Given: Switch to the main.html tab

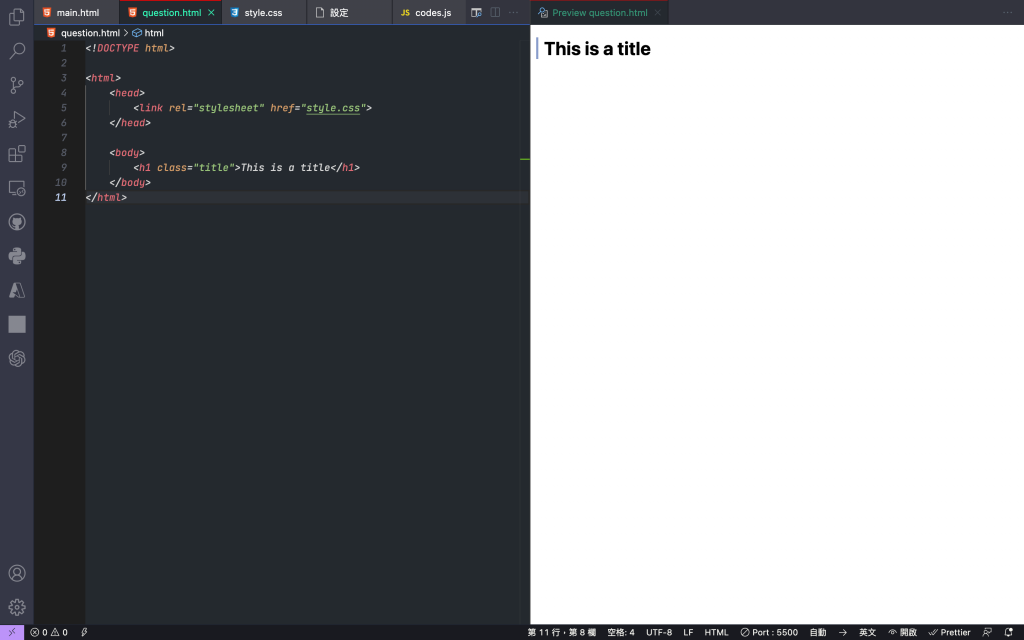Looking at the screenshot, I should pyautogui.click(x=76, y=12).
